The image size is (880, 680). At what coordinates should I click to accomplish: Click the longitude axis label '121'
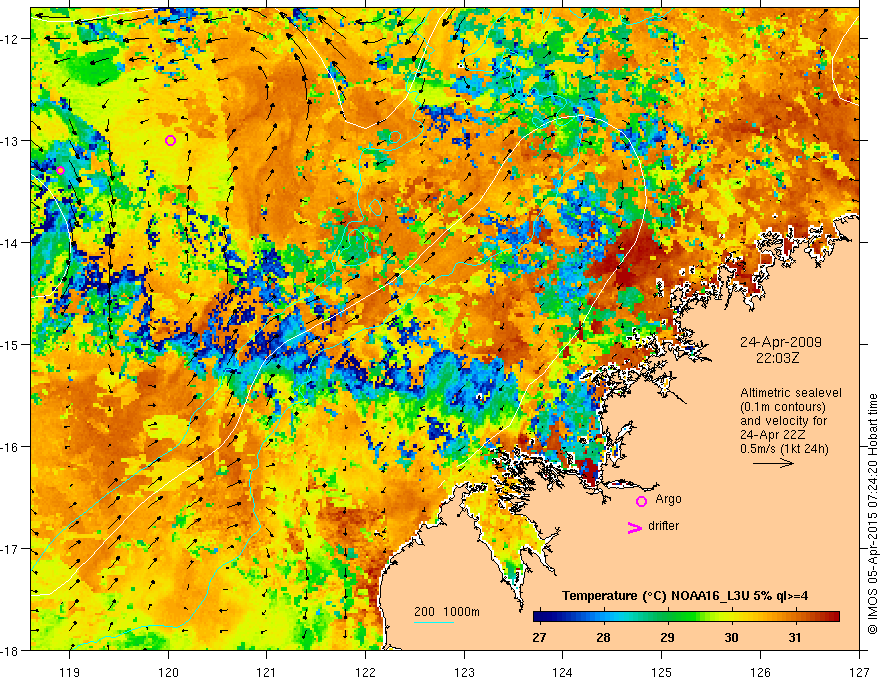(x=267, y=672)
